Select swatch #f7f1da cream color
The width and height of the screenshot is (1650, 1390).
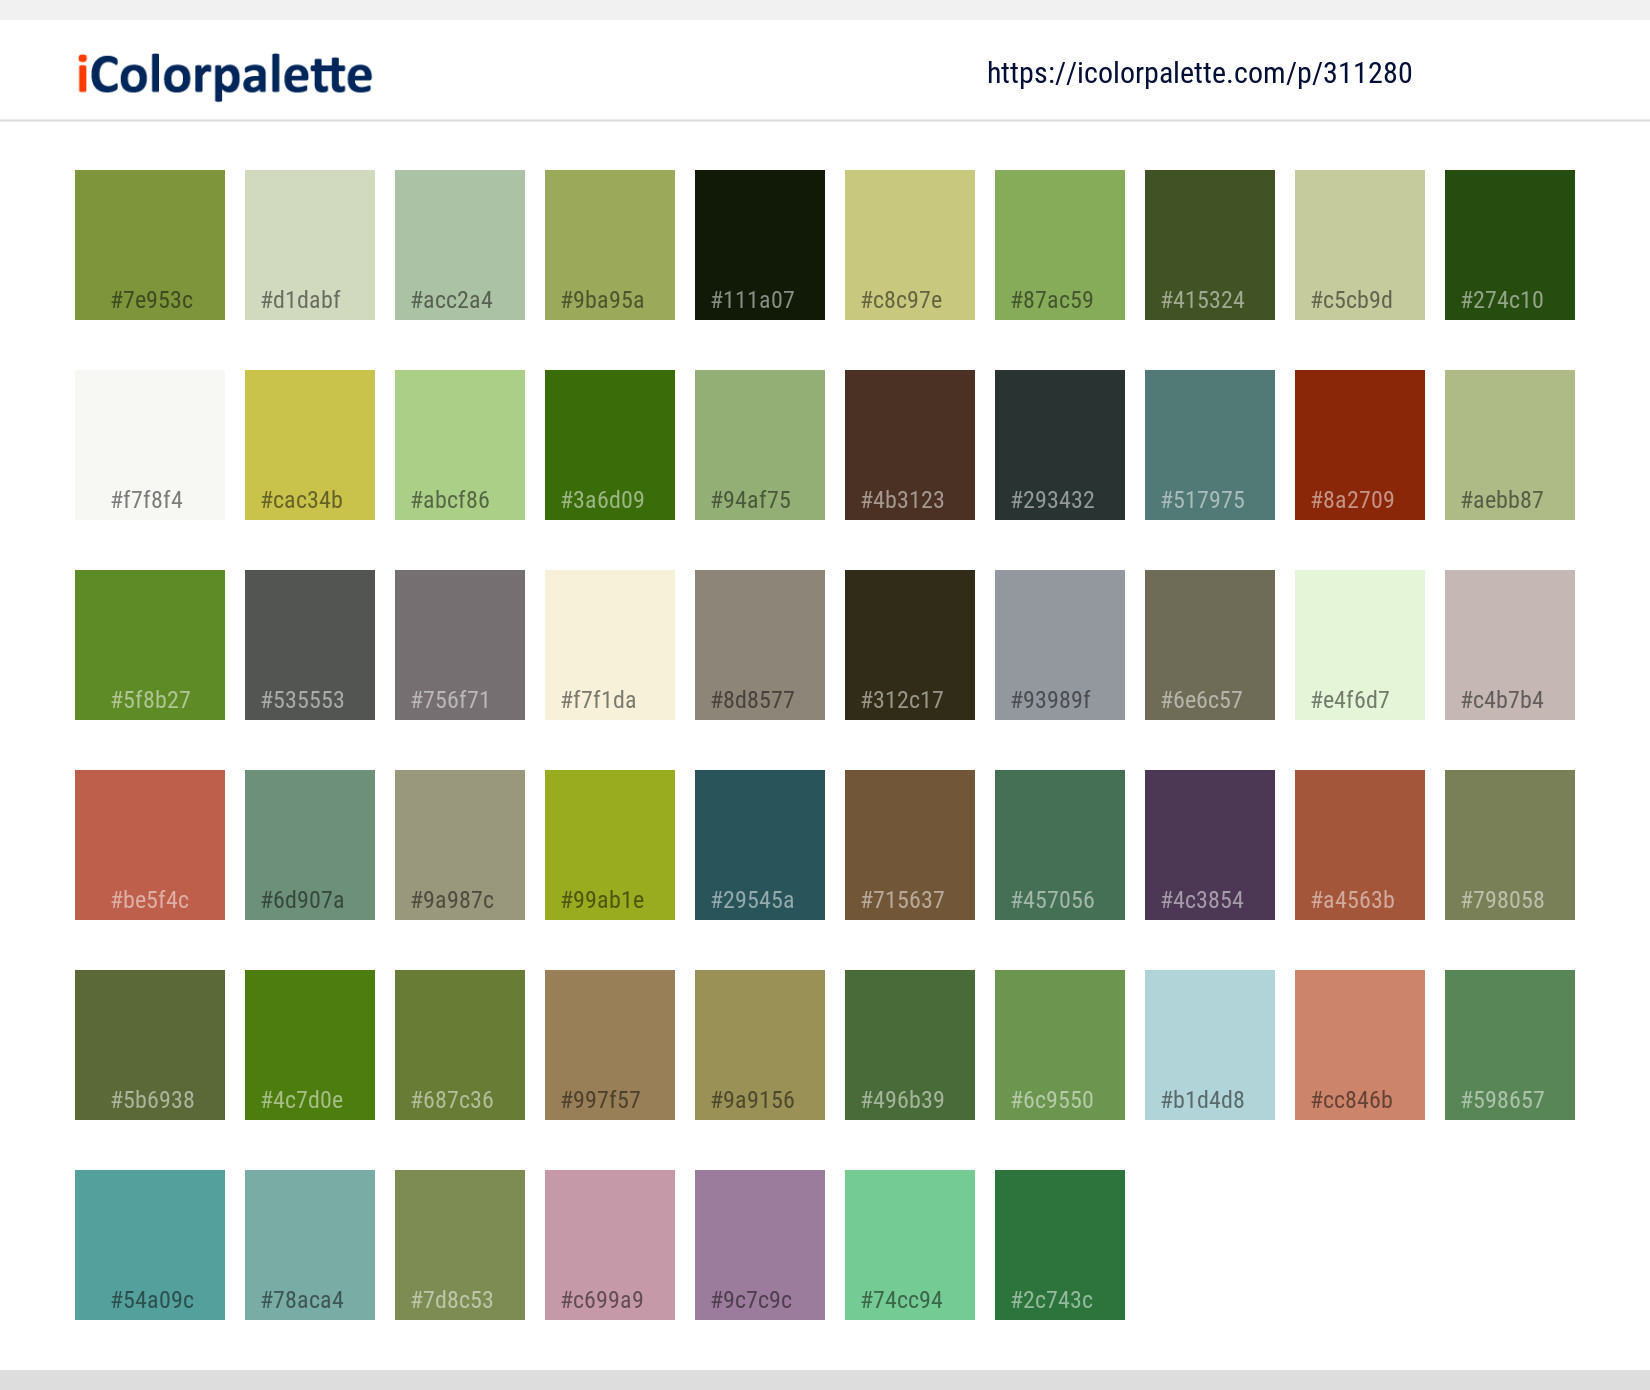(x=609, y=644)
